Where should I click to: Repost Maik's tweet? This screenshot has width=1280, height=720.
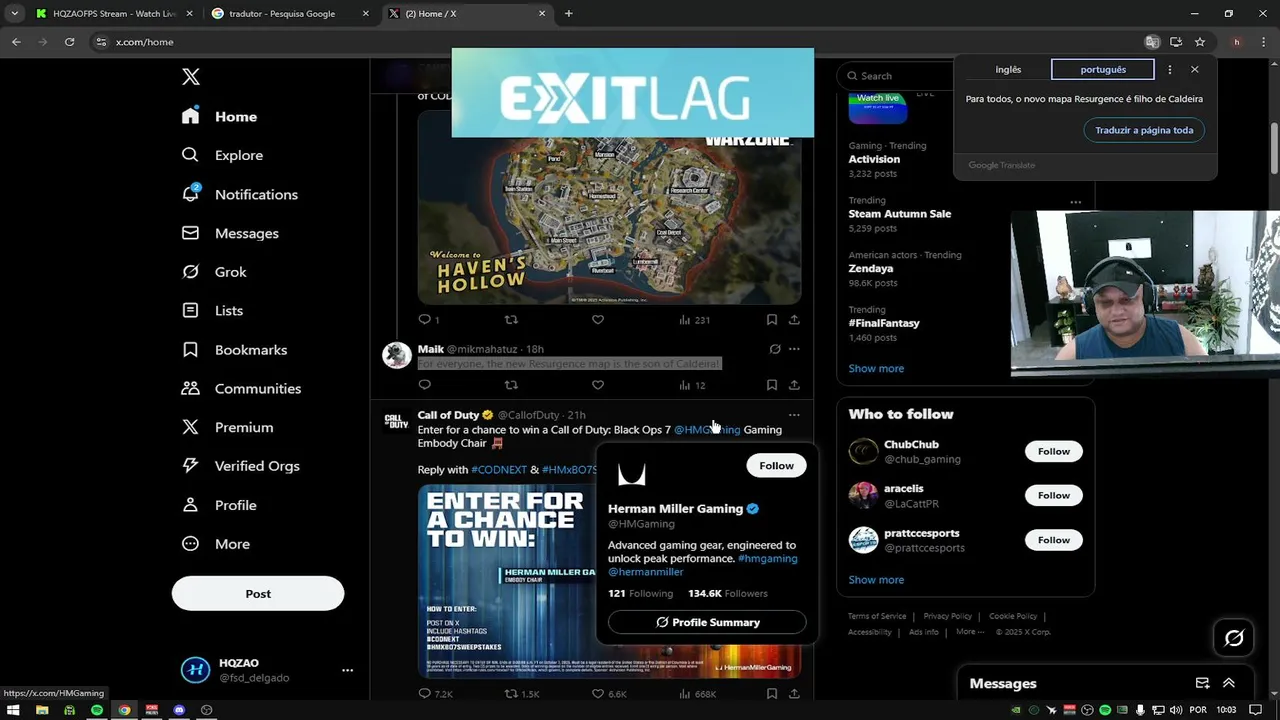point(511,385)
